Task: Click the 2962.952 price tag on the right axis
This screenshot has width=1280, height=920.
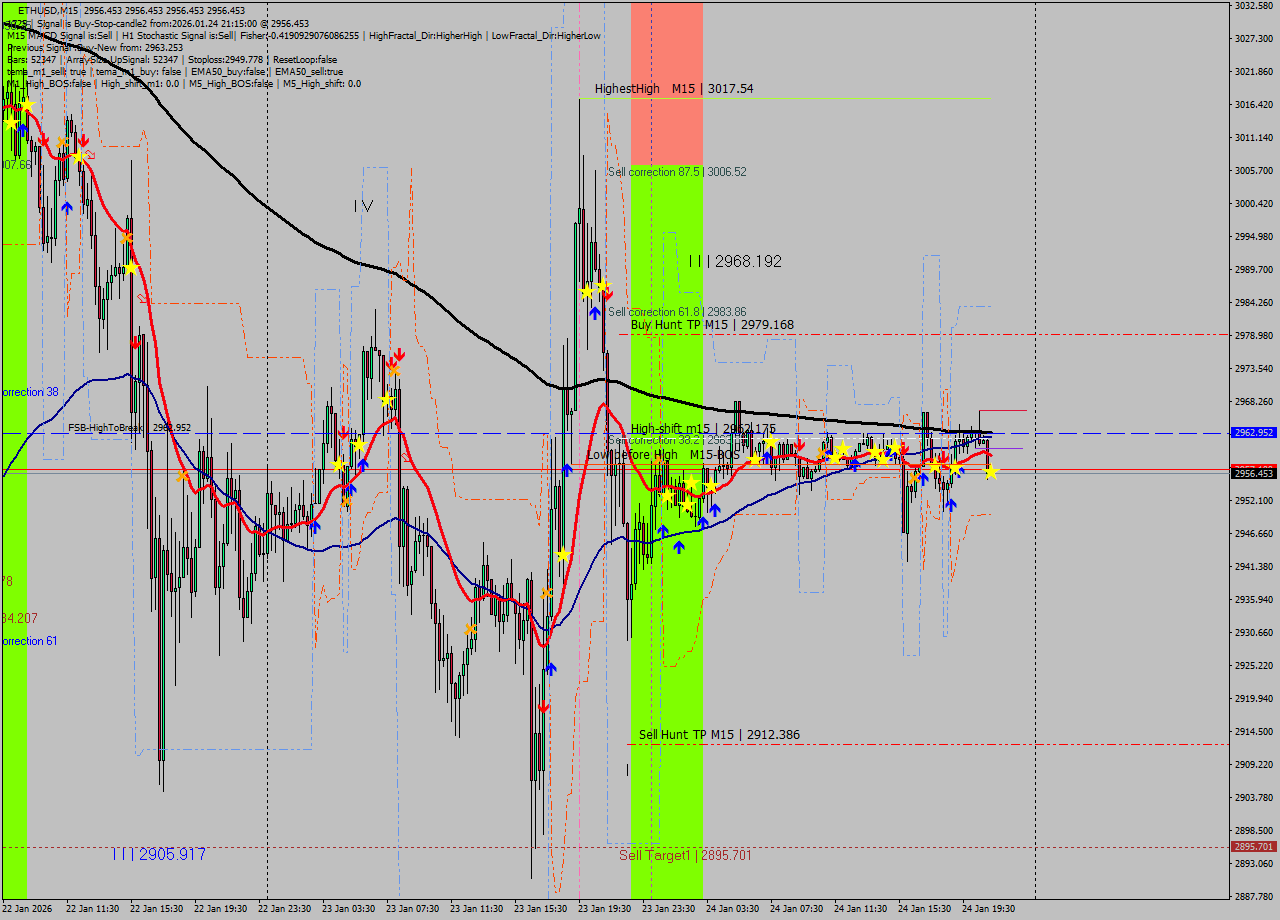Action: click(x=1253, y=434)
